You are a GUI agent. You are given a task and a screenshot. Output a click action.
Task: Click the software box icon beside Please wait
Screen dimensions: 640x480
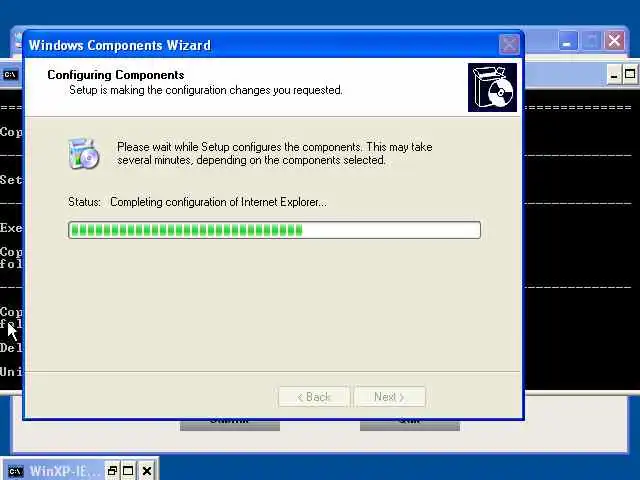click(x=84, y=153)
